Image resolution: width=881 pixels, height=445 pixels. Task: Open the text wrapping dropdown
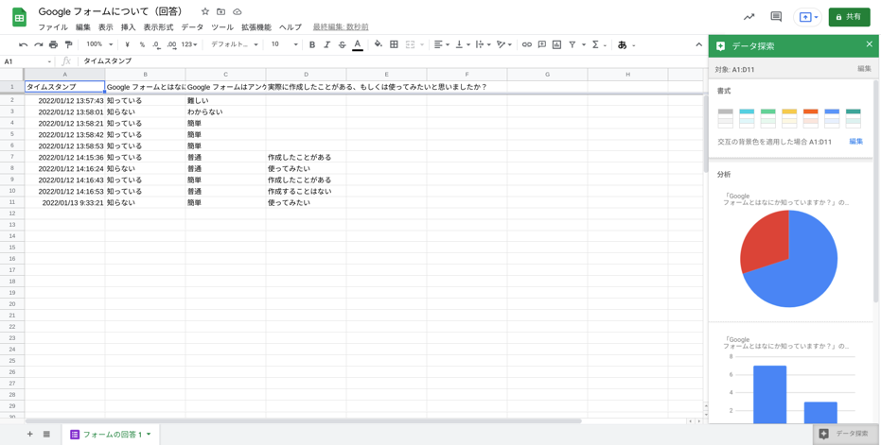pyautogui.click(x=483, y=44)
